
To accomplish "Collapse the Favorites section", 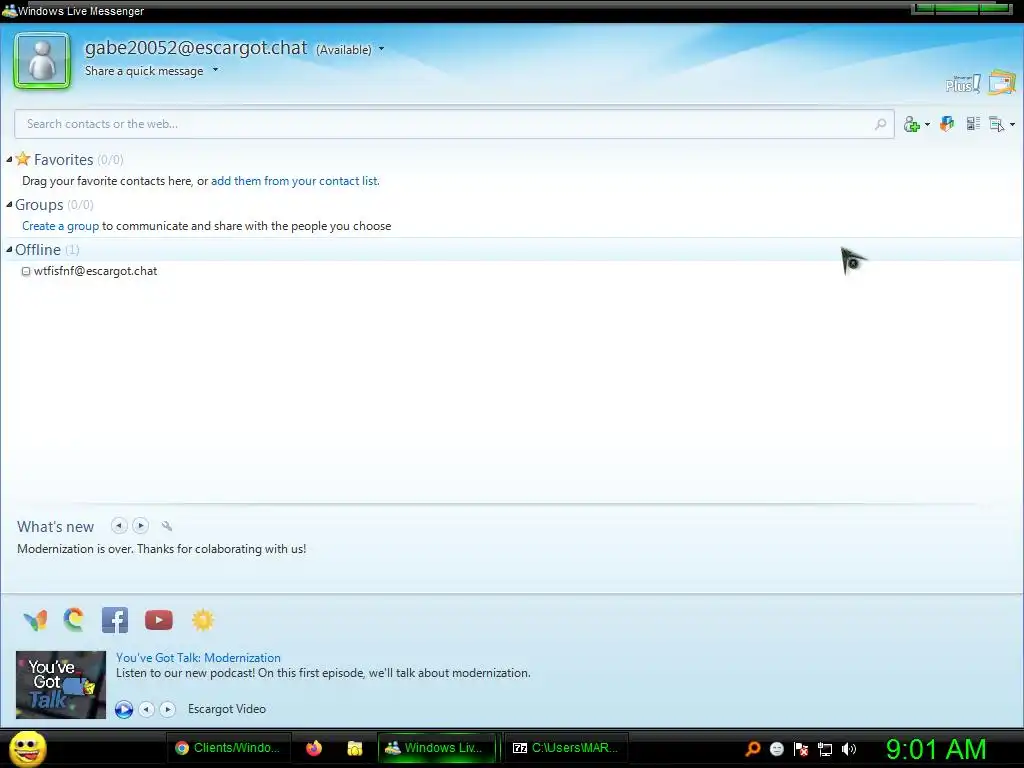I will [x=9, y=159].
